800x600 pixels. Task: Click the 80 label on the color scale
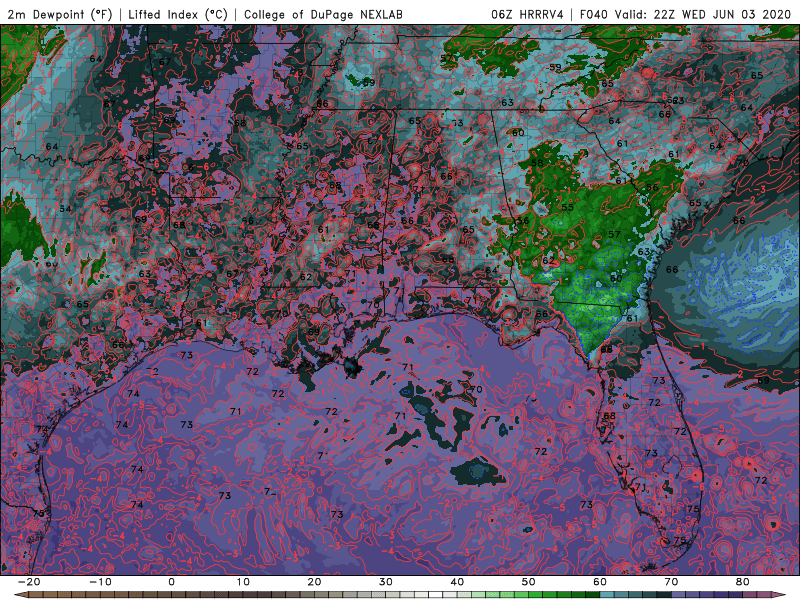[743, 582]
